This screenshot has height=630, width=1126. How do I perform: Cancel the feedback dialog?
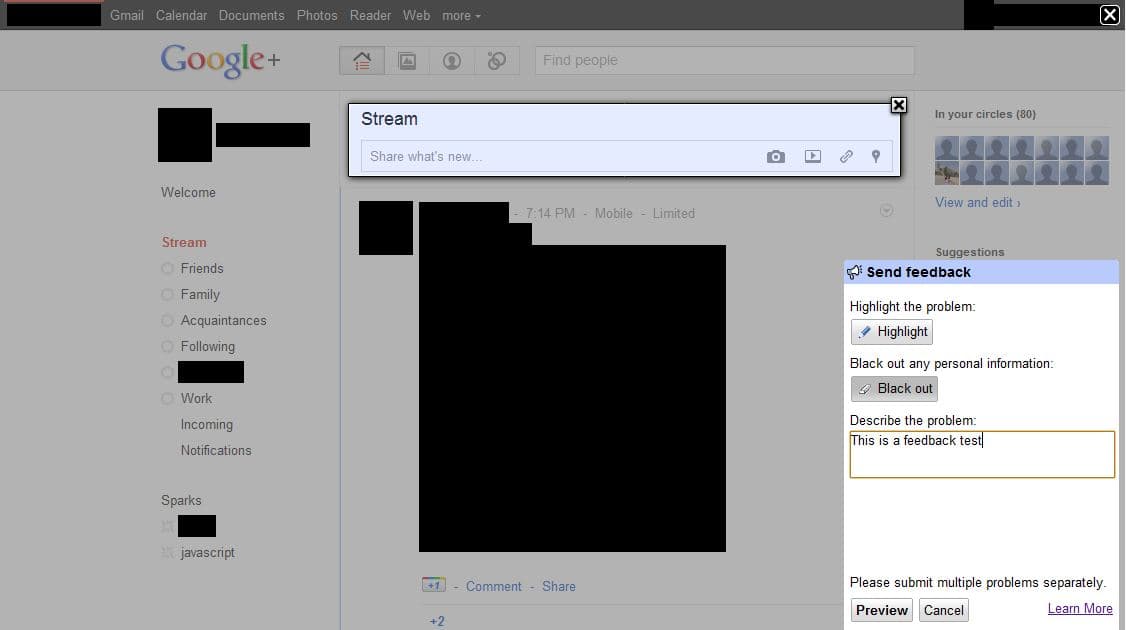(x=944, y=610)
